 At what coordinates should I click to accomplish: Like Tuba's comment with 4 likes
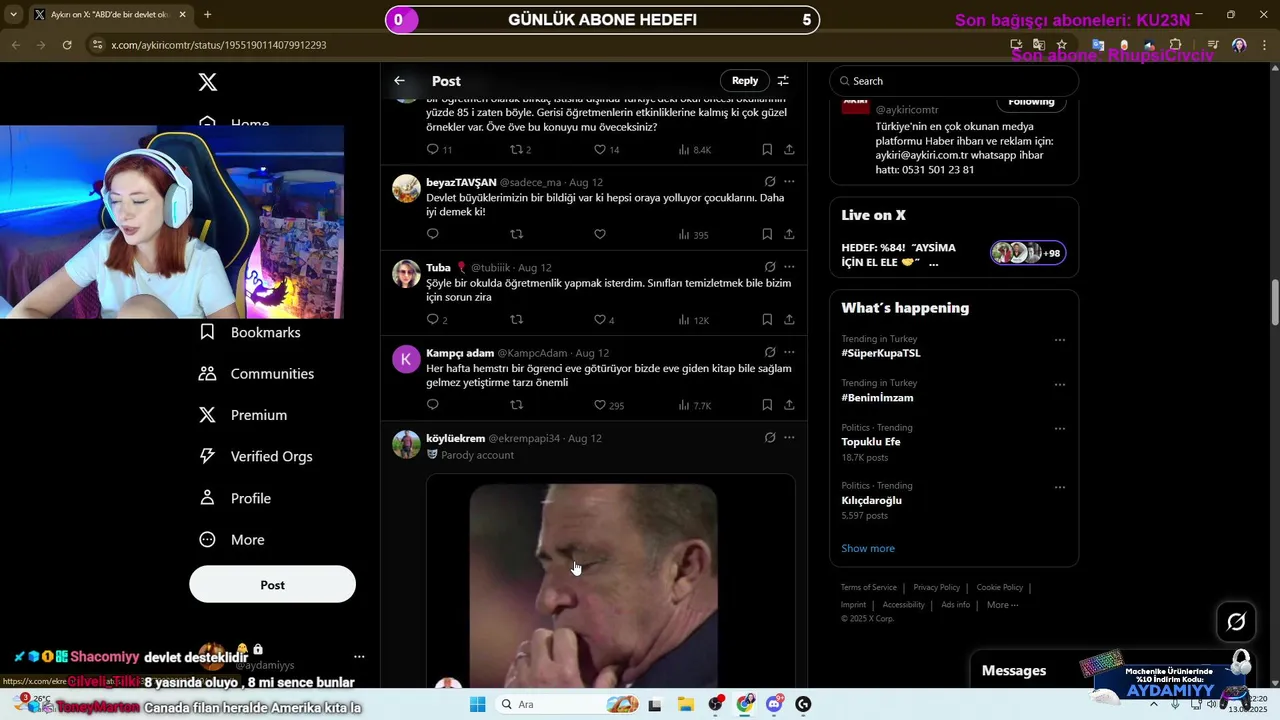pyautogui.click(x=604, y=320)
